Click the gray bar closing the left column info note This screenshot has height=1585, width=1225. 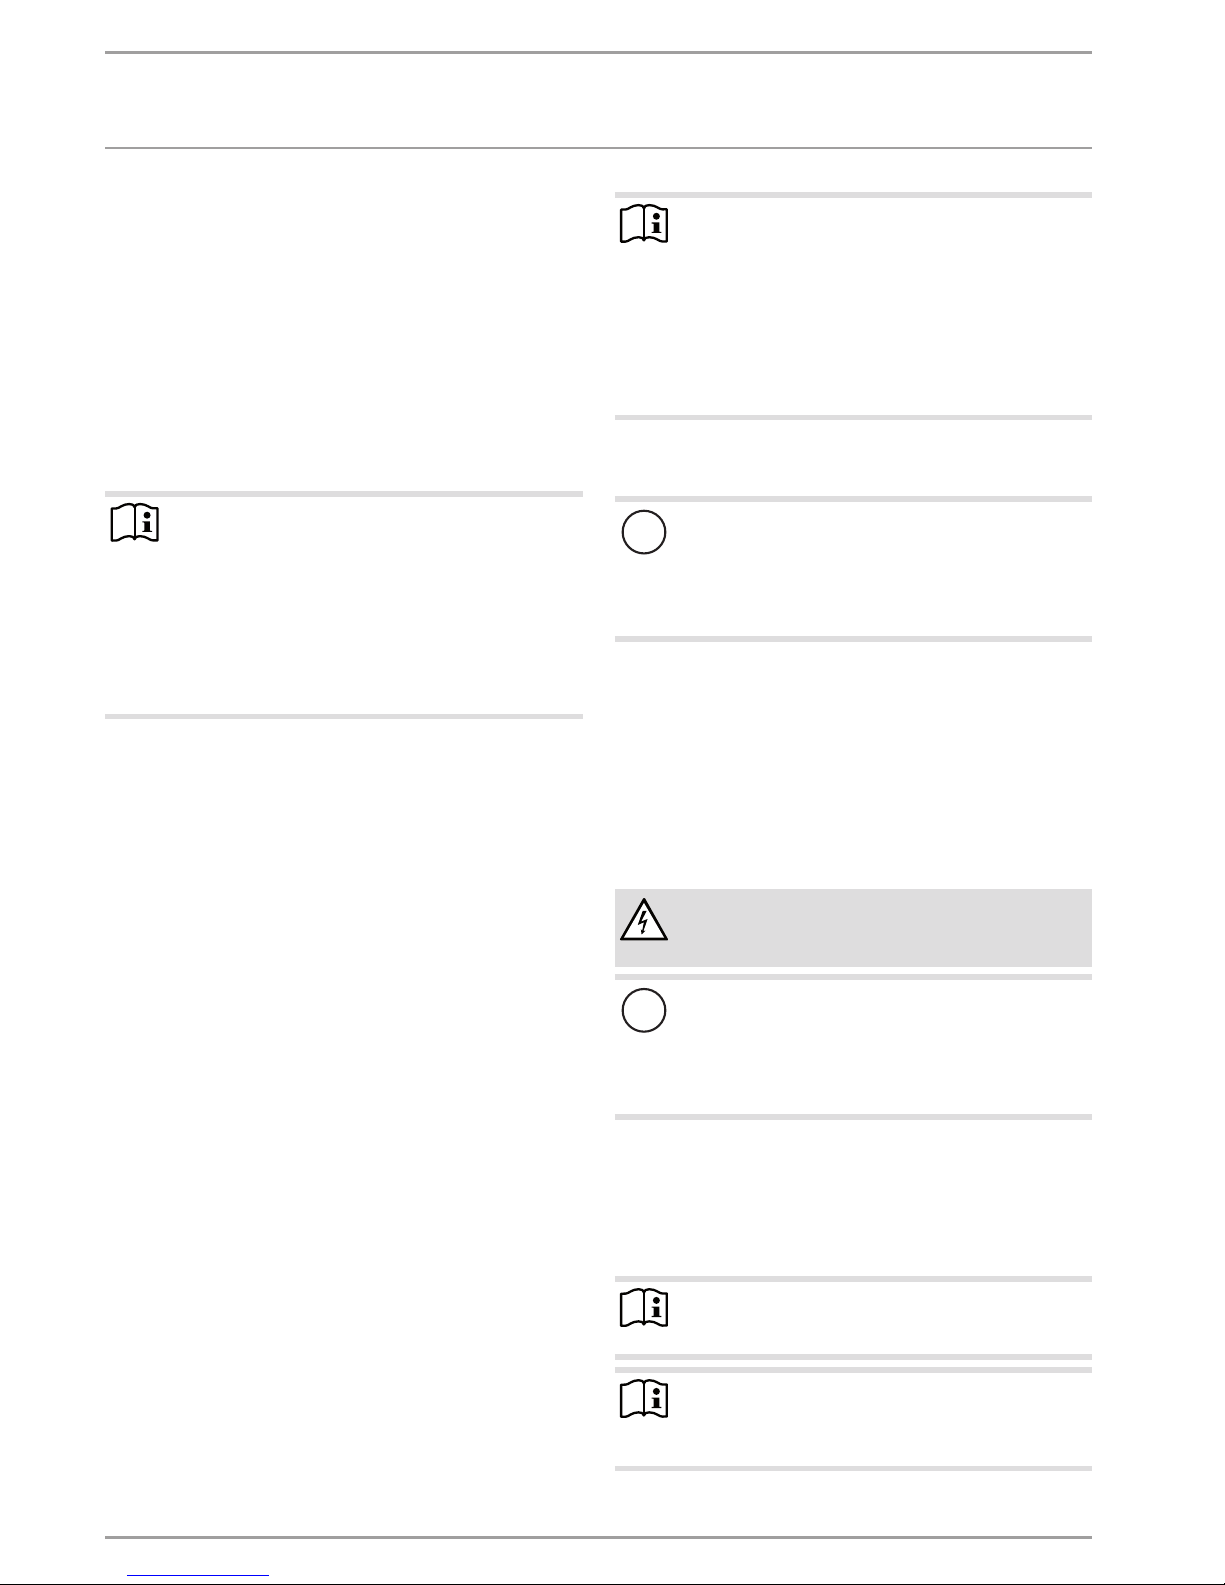click(343, 716)
